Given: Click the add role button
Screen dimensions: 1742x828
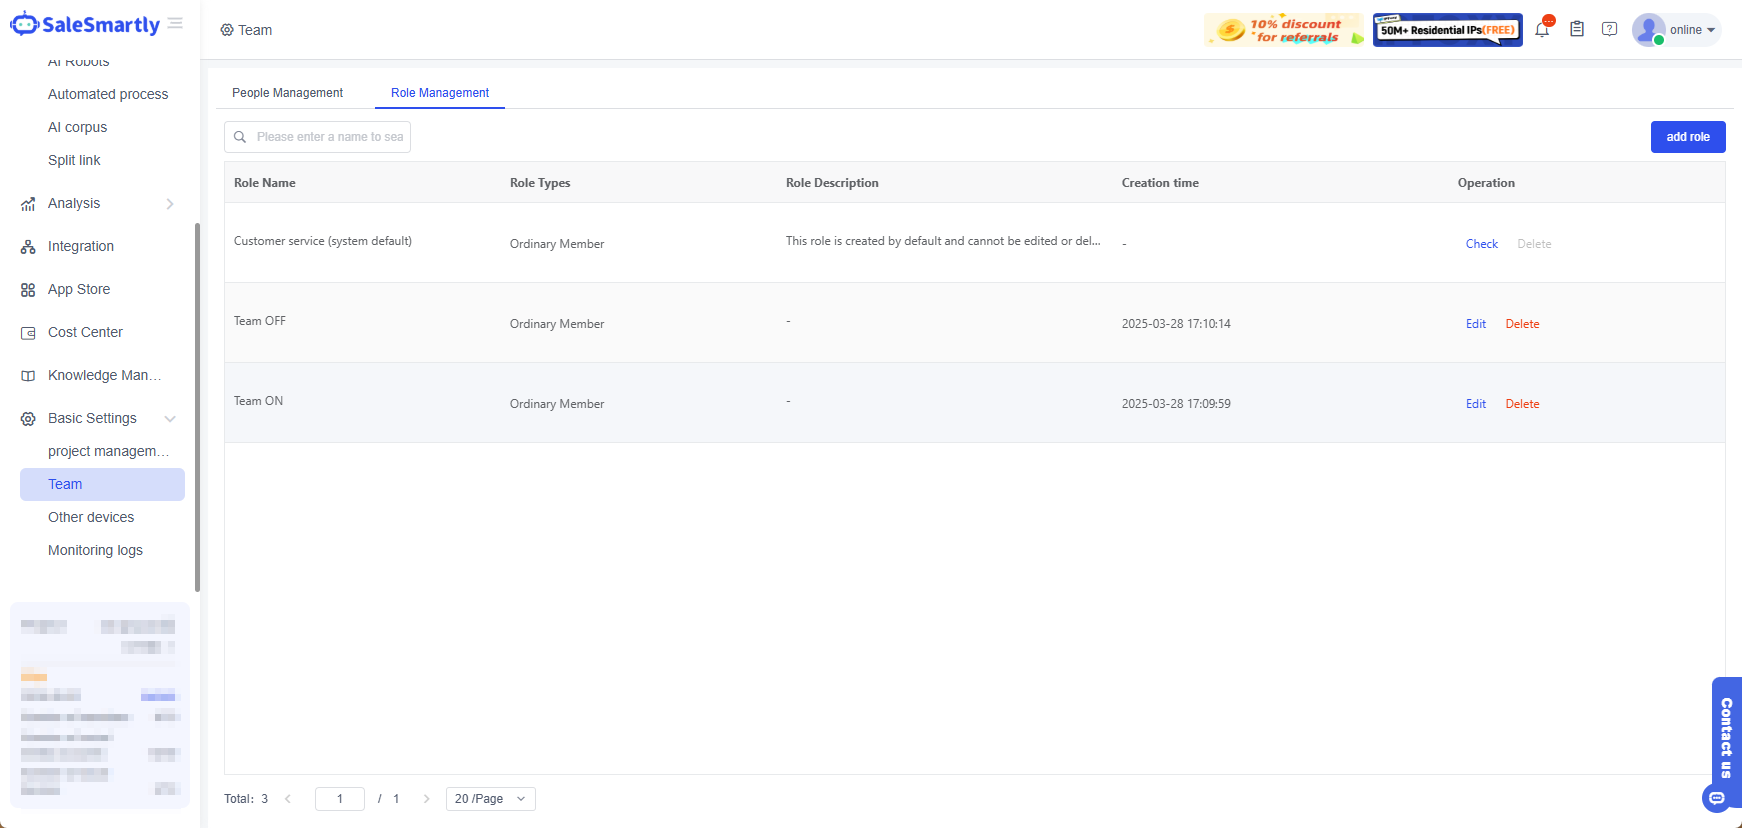Looking at the screenshot, I should click(x=1687, y=137).
